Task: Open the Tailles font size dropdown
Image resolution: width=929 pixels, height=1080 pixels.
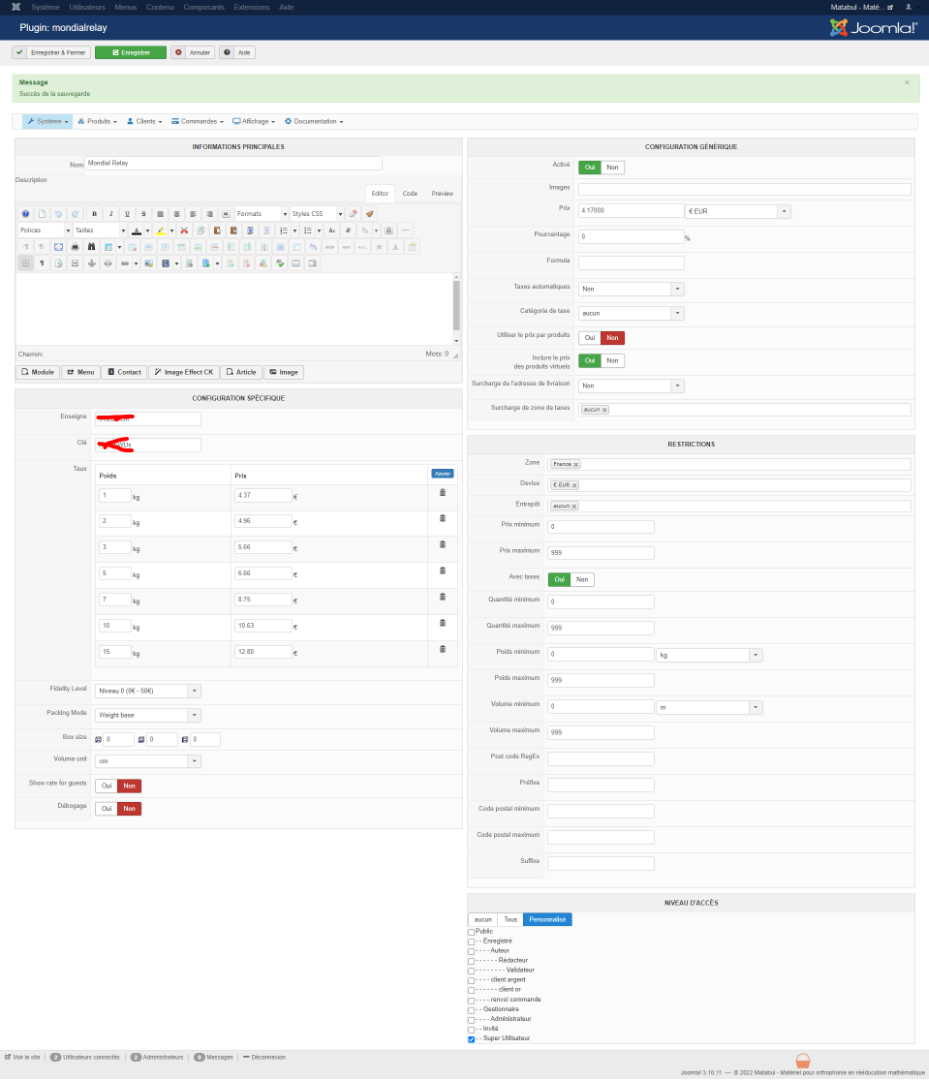Action: click(100, 230)
